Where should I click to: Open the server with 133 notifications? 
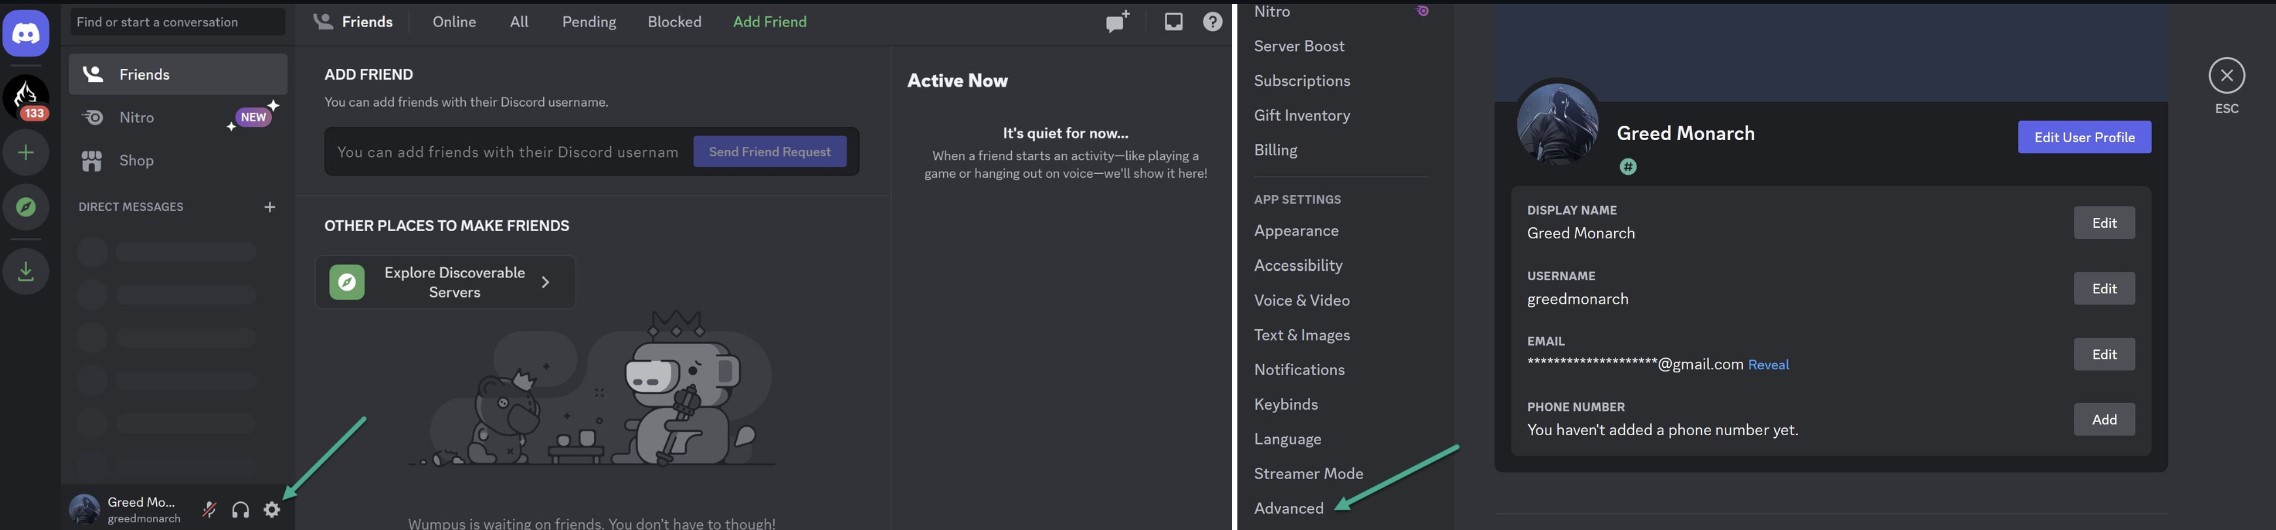26,97
